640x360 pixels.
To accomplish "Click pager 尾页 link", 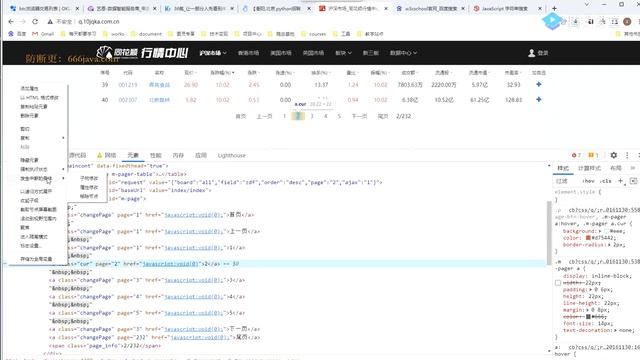I will 383,116.
